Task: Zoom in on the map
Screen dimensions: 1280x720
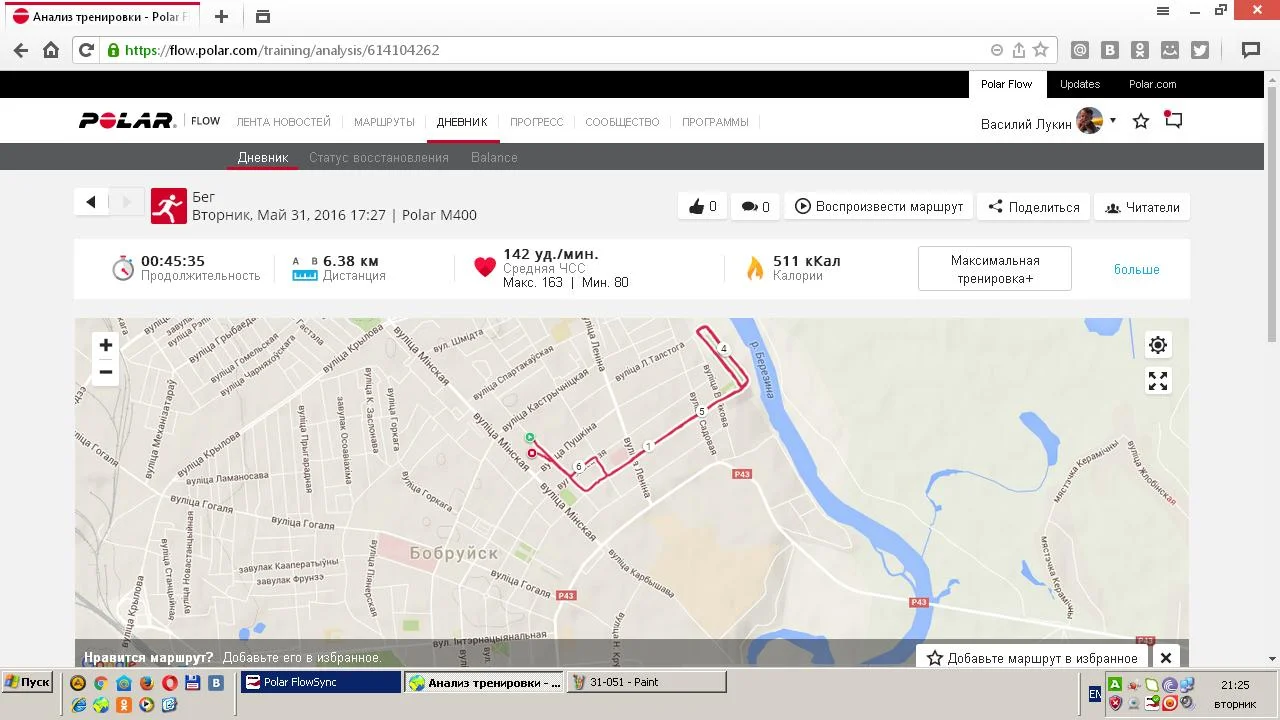Action: pyautogui.click(x=105, y=345)
